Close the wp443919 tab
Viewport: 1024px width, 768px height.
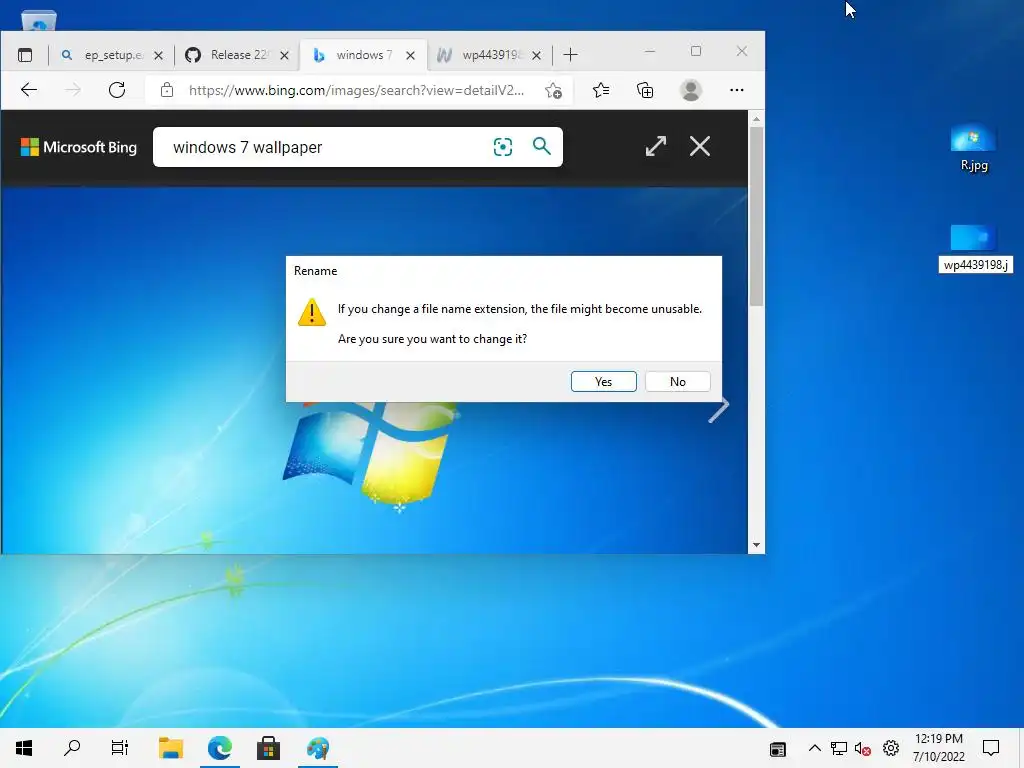click(x=536, y=56)
